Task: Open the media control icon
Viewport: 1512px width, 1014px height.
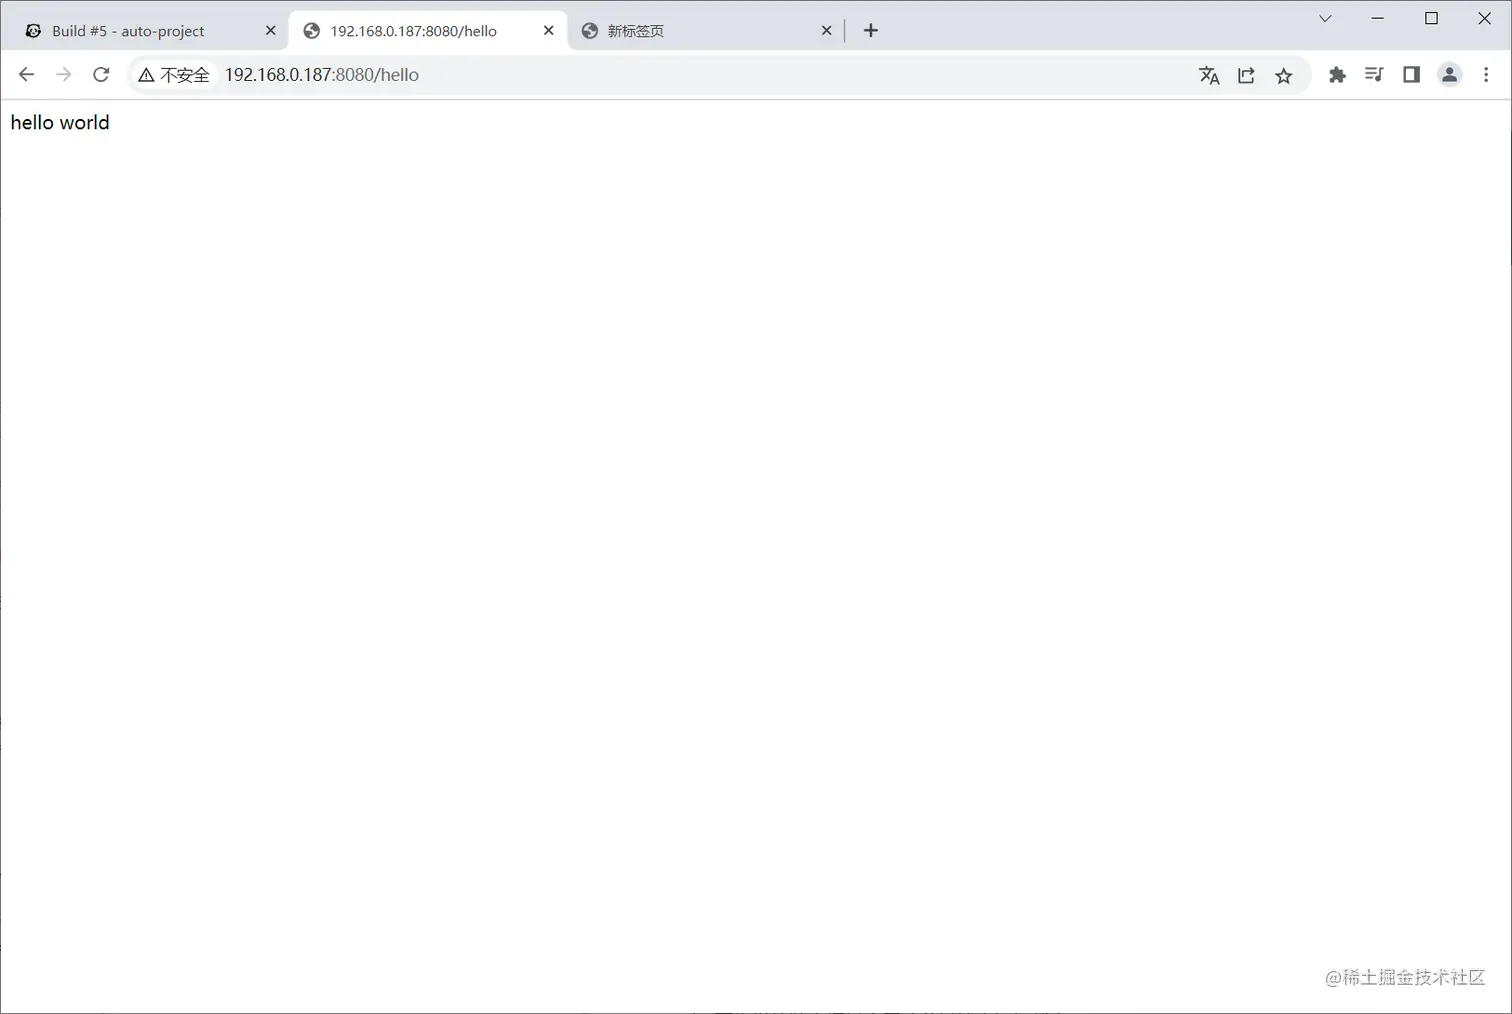Action: pyautogui.click(x=1374, y=75)
